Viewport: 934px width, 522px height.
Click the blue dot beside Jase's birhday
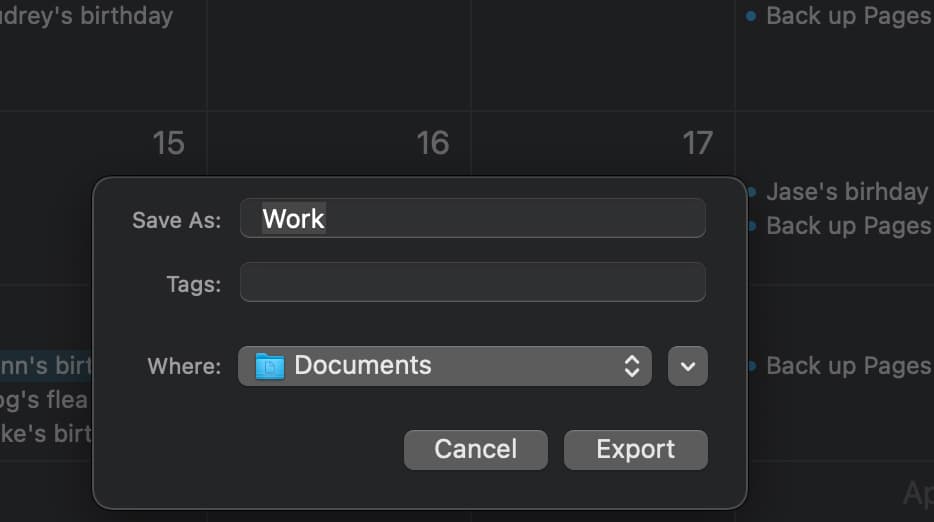751,192
